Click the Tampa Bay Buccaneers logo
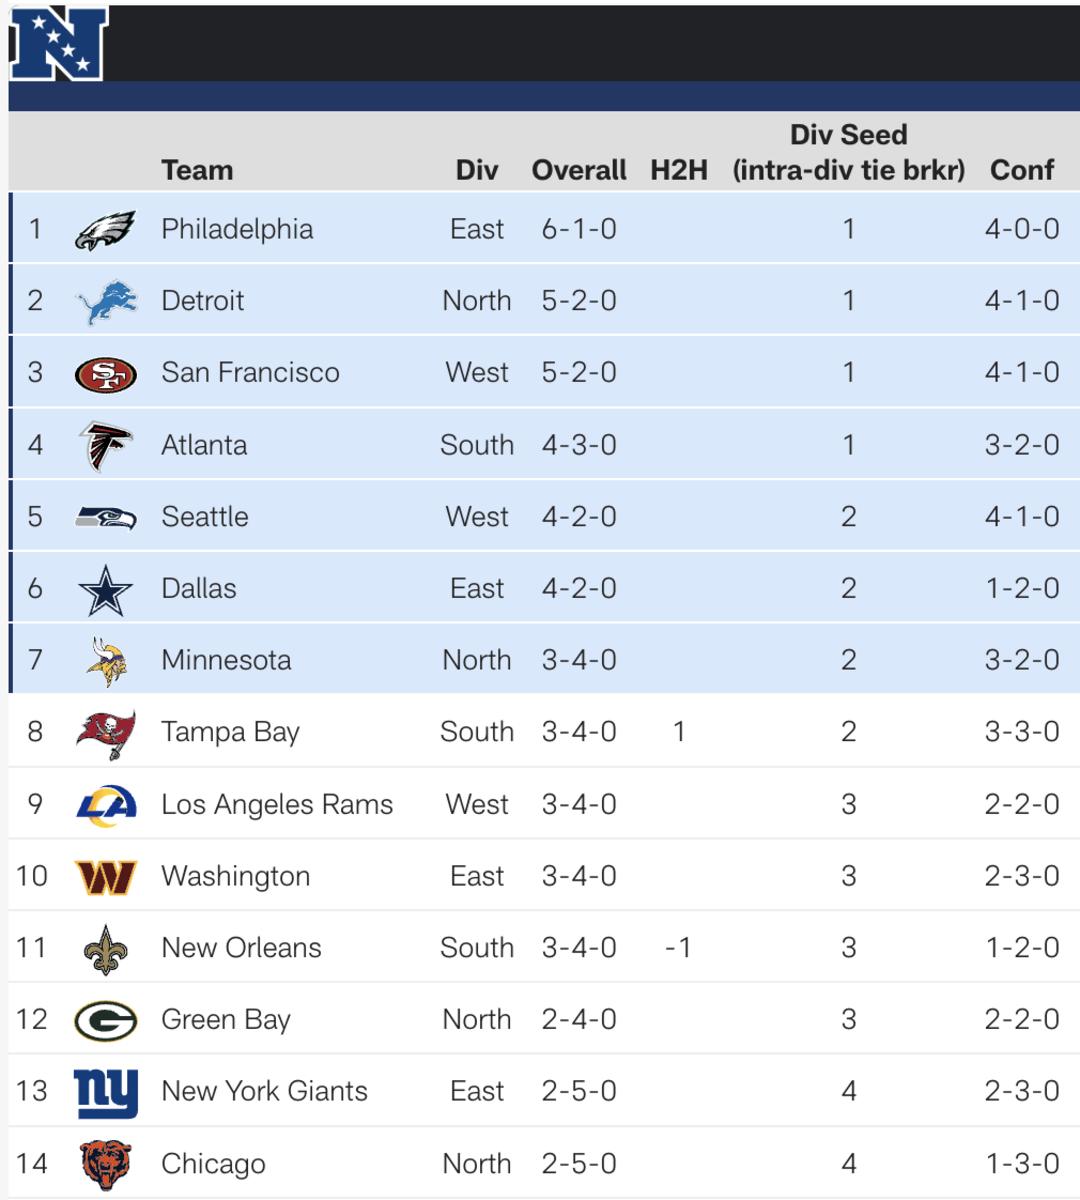 [x=106, y=733]
